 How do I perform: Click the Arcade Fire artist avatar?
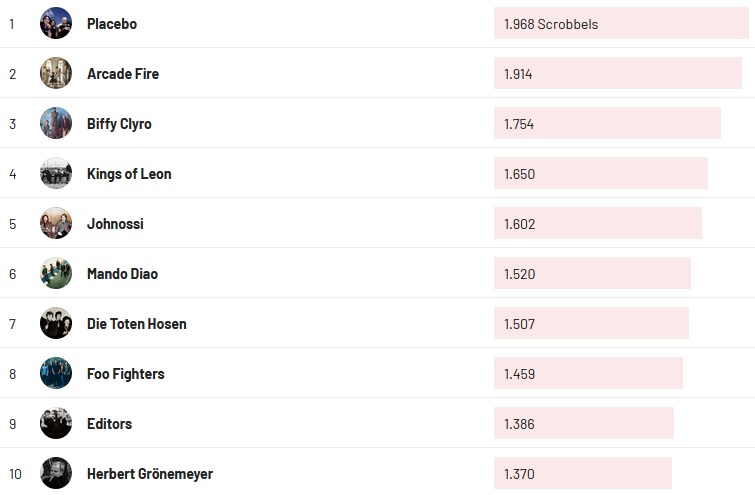[x=56, y=73]
